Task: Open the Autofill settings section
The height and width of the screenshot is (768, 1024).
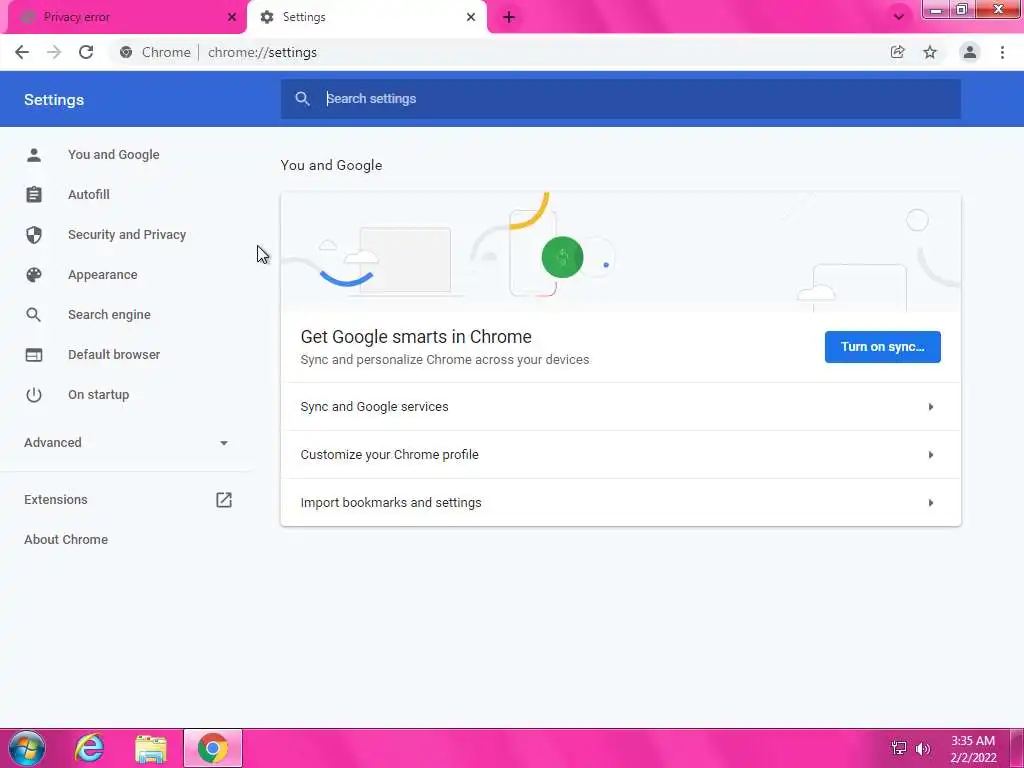Action: pyautogui.click(x=89, y=195)
